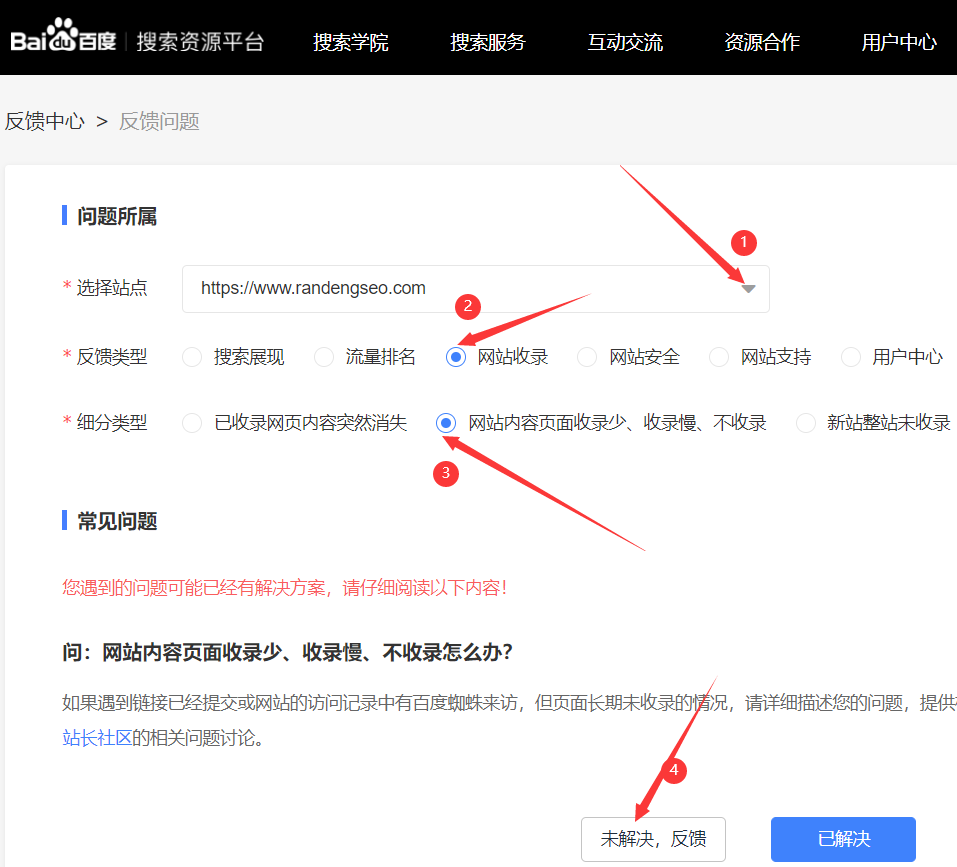Choose the 网站收录 radio option

[x=456, y=357]
